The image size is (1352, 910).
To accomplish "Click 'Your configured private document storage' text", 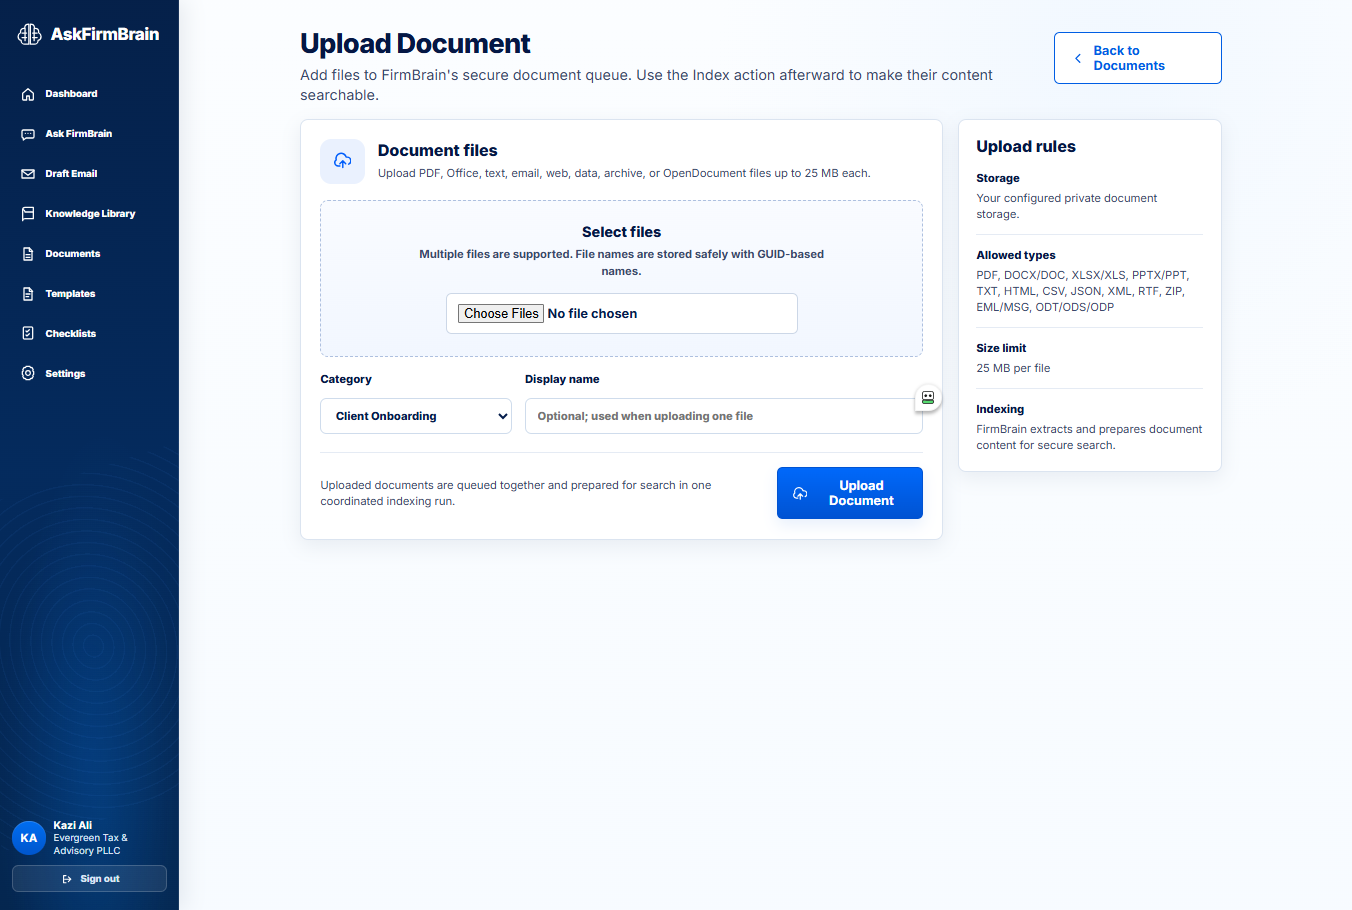I will 1067,206.
